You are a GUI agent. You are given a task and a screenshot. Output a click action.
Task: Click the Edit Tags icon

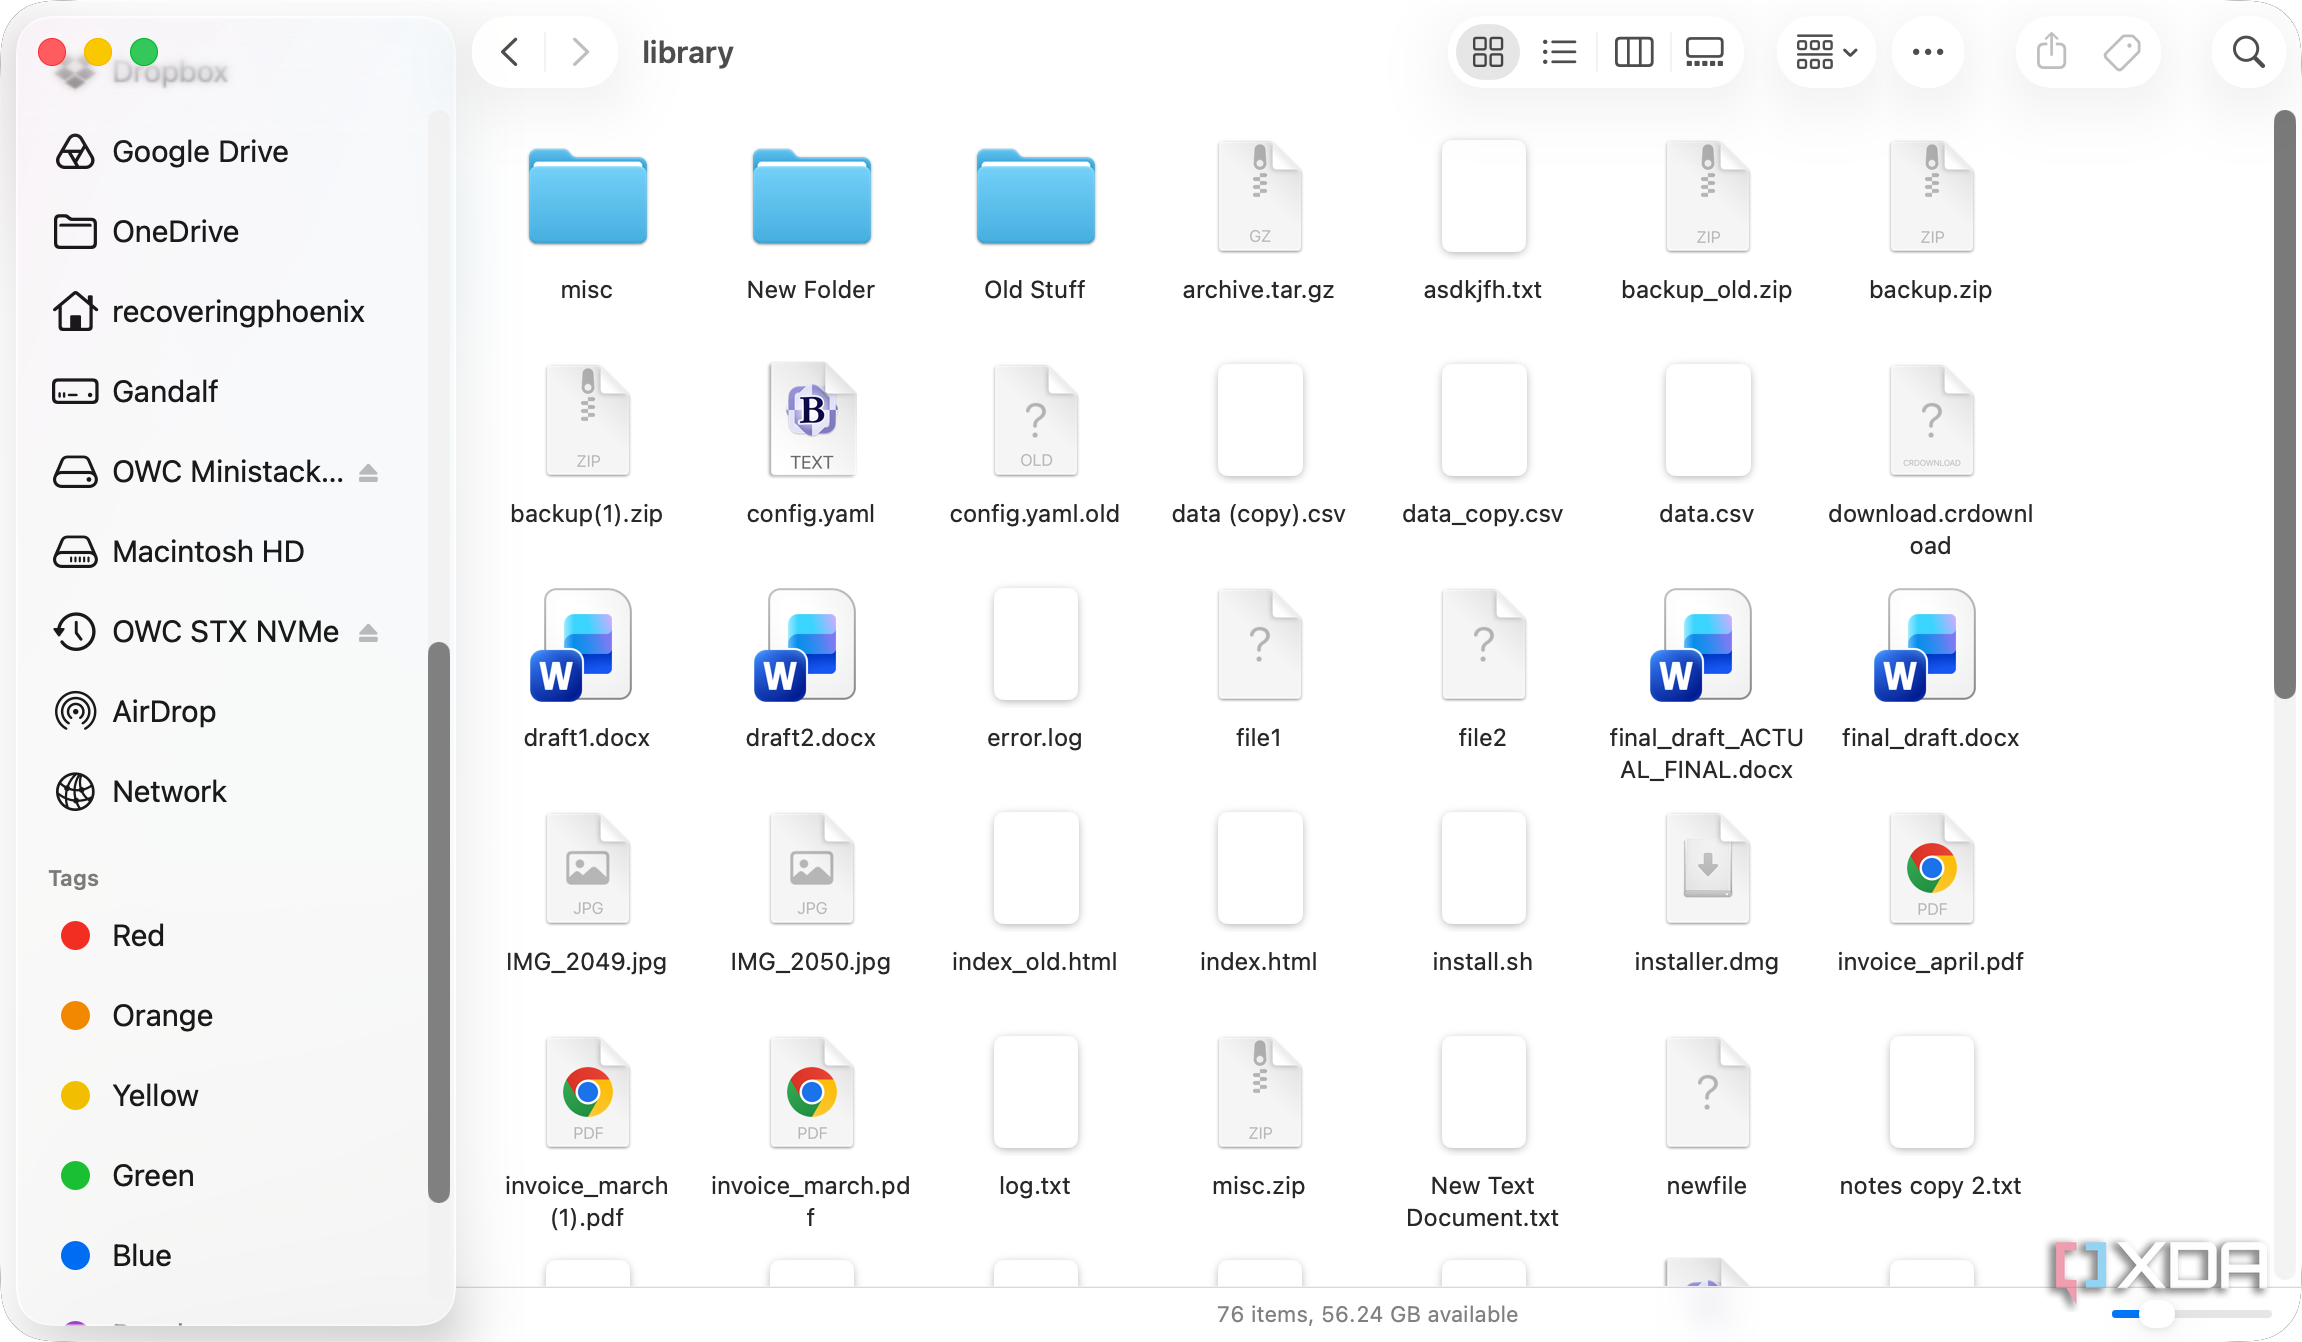pos(2121,52)
